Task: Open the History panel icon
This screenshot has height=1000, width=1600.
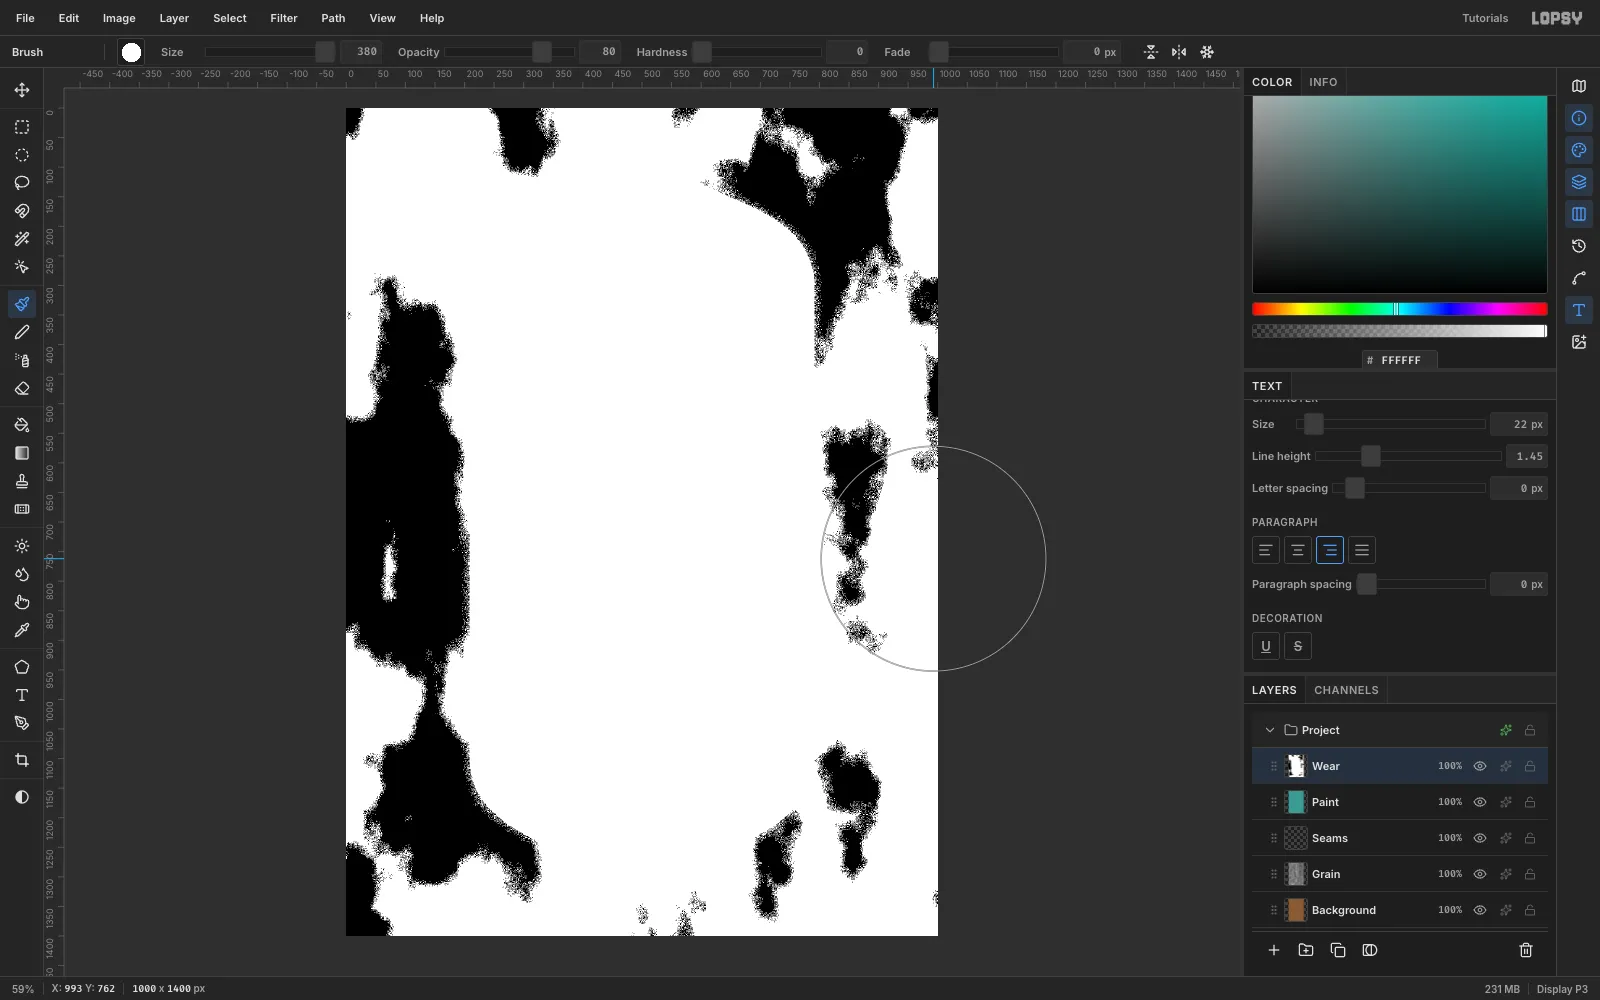Action: tap(1579, 246)
